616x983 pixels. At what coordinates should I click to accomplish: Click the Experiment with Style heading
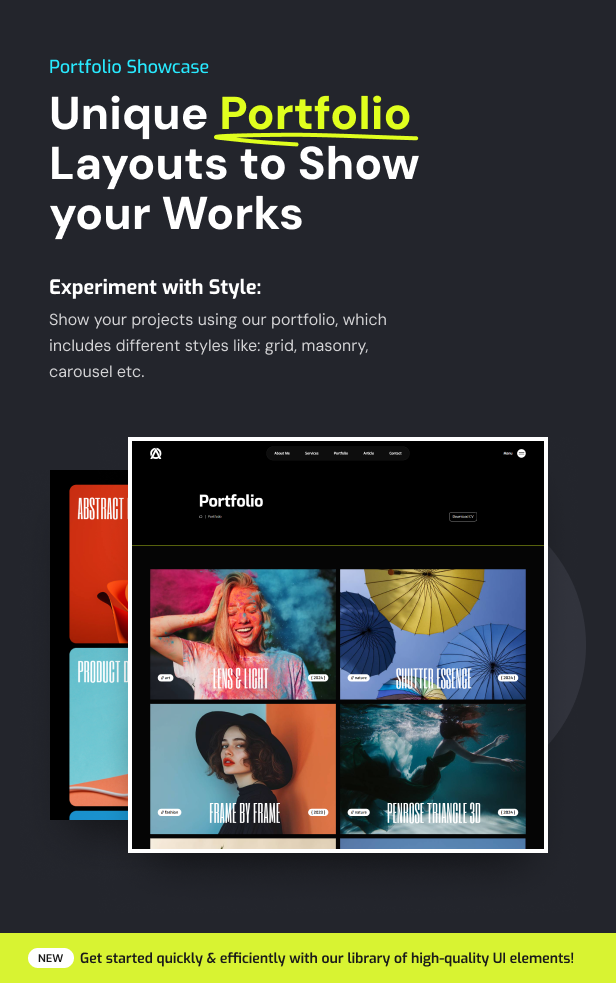coord(155,287)
